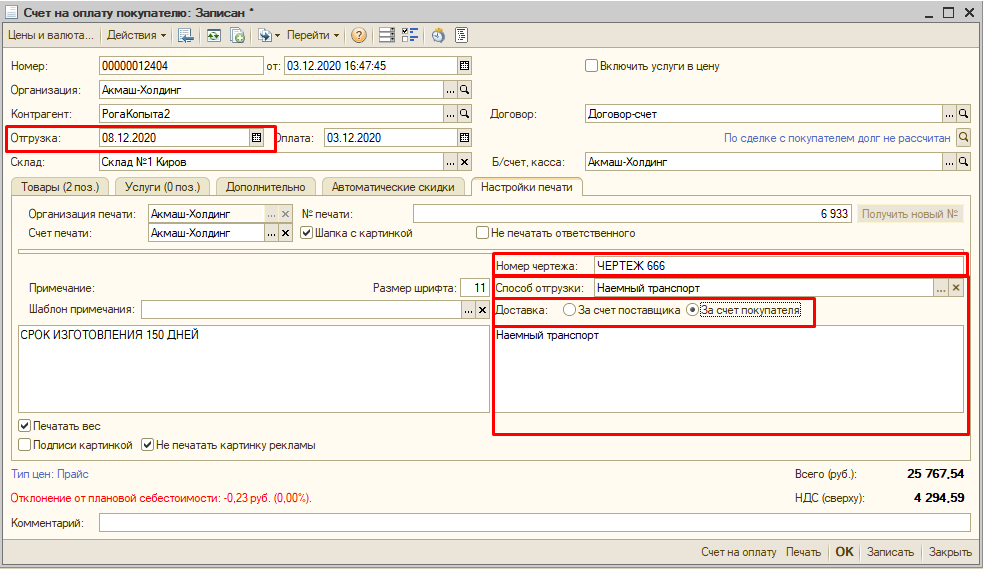Viewport: 983px width, 569px height.
Task: Open the magnifier icon for 'Контрагент'
Action: 465,114
